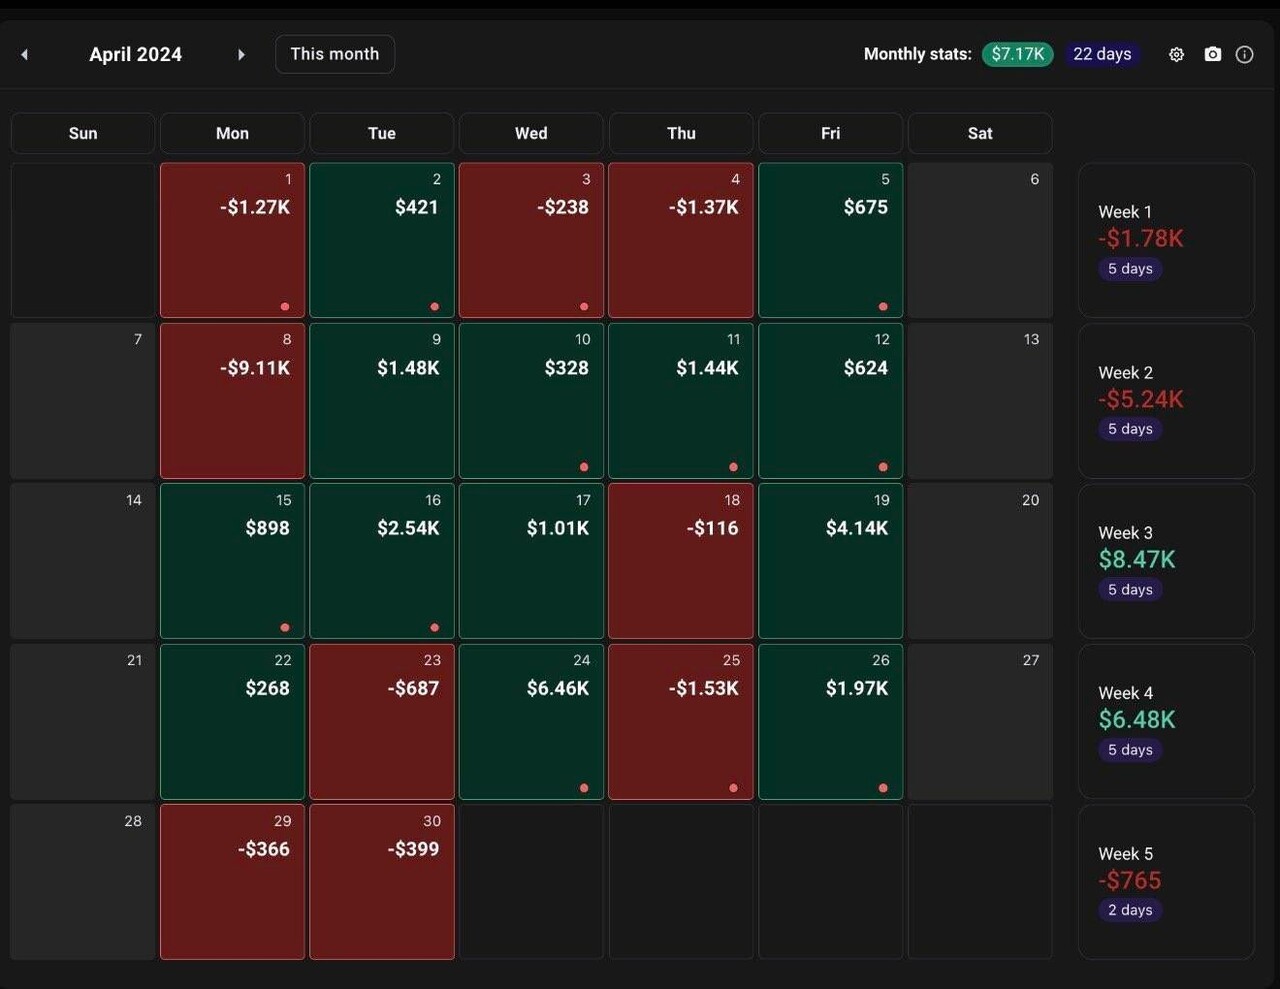
Task: Select the Week 4 summary card
Action: point(1166,722)
